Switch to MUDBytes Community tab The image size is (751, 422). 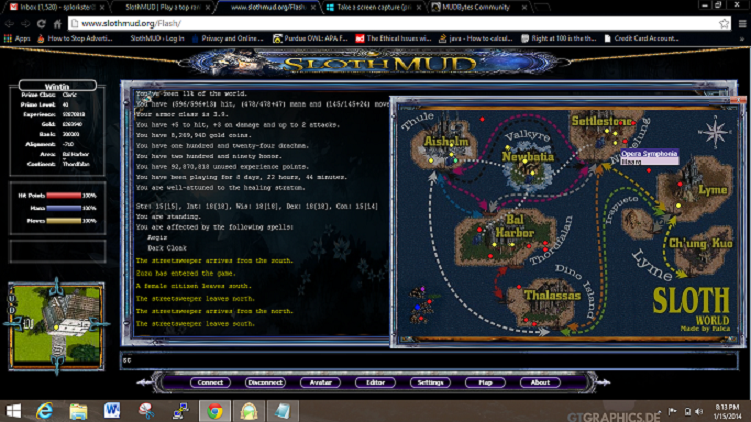479,7
